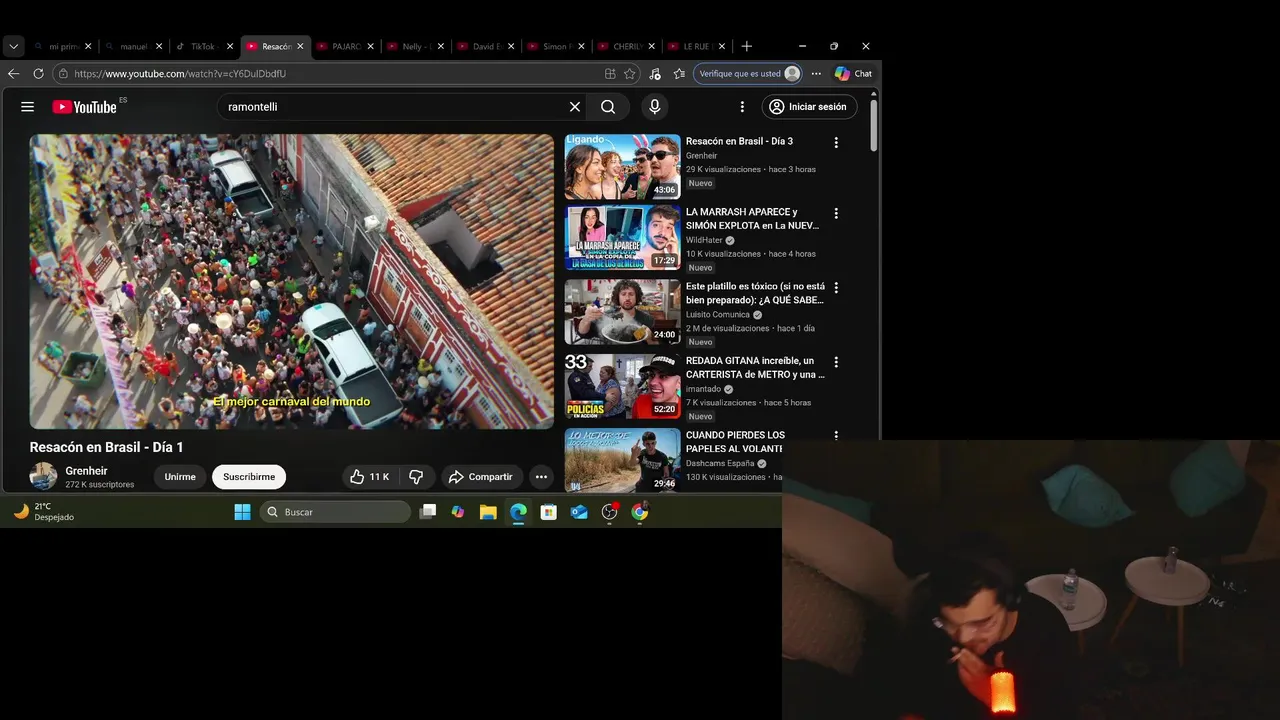Open browser split screen icon
1280x720 pixels.
(610, 74)
